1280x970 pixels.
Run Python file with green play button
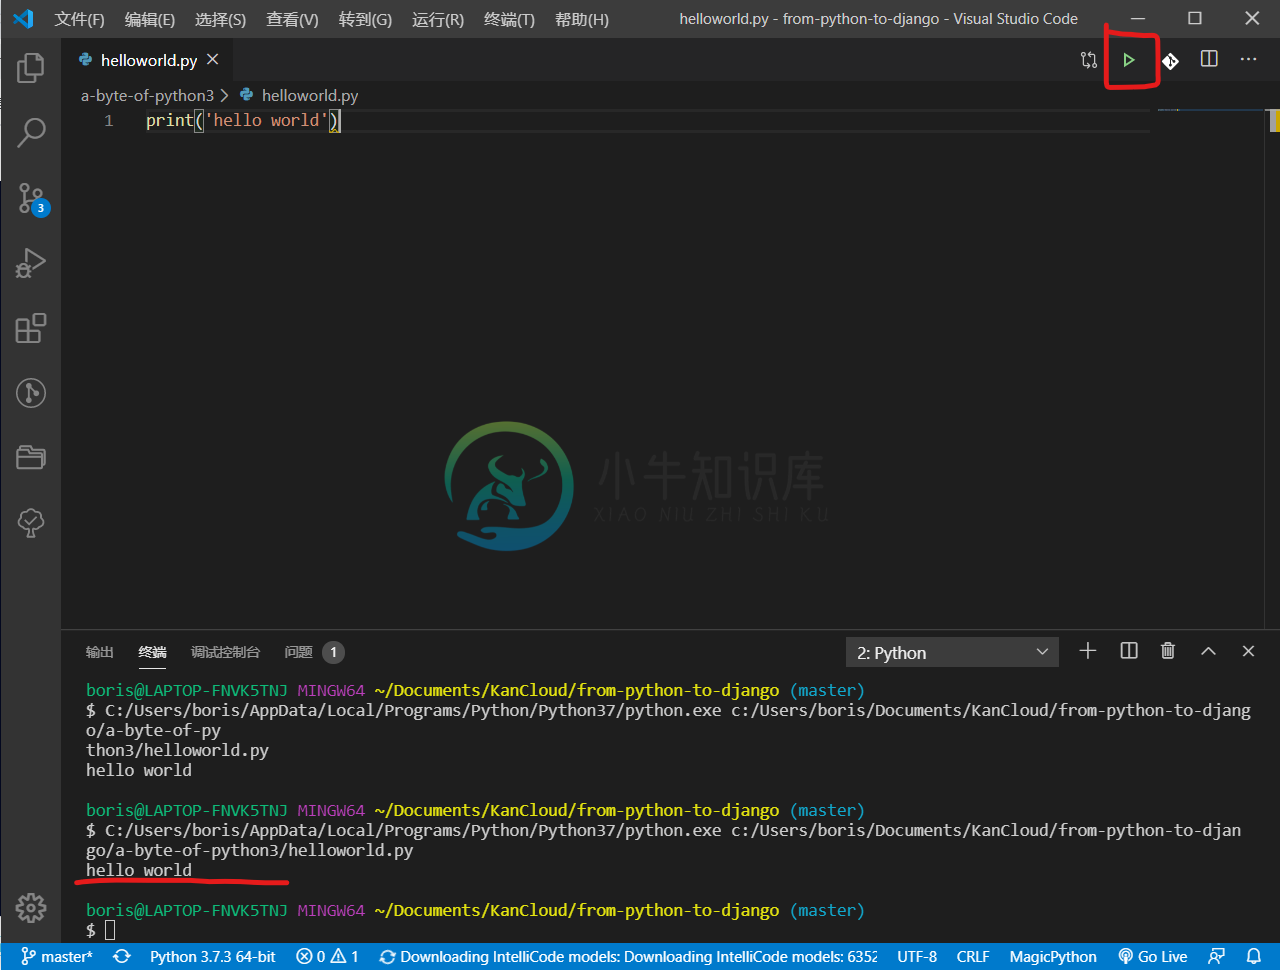1129,60
